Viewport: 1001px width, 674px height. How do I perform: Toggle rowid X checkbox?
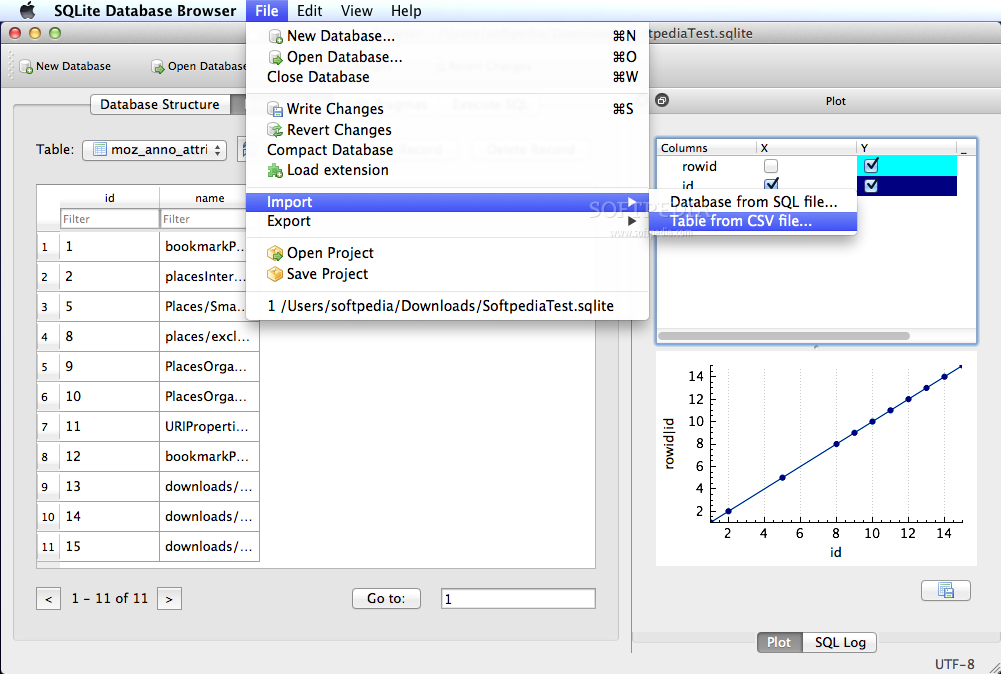pos(771,167)
